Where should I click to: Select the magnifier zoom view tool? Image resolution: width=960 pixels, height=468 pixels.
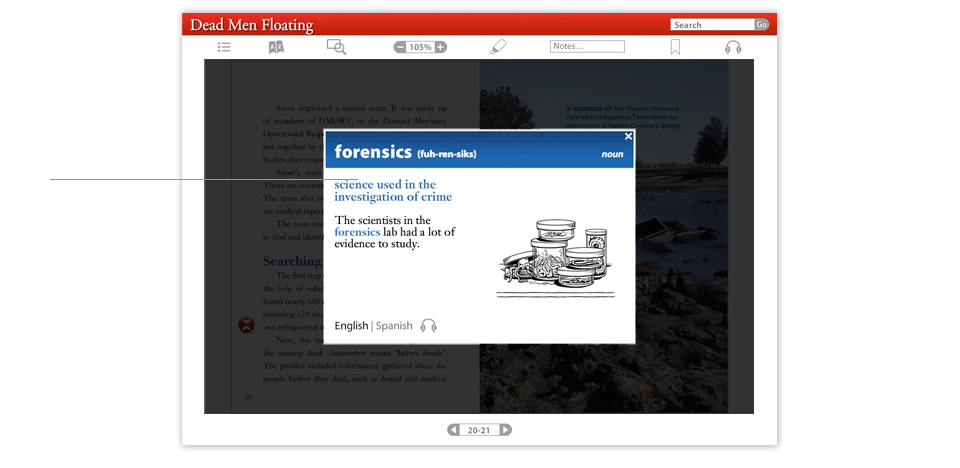(x=336, y=47)
